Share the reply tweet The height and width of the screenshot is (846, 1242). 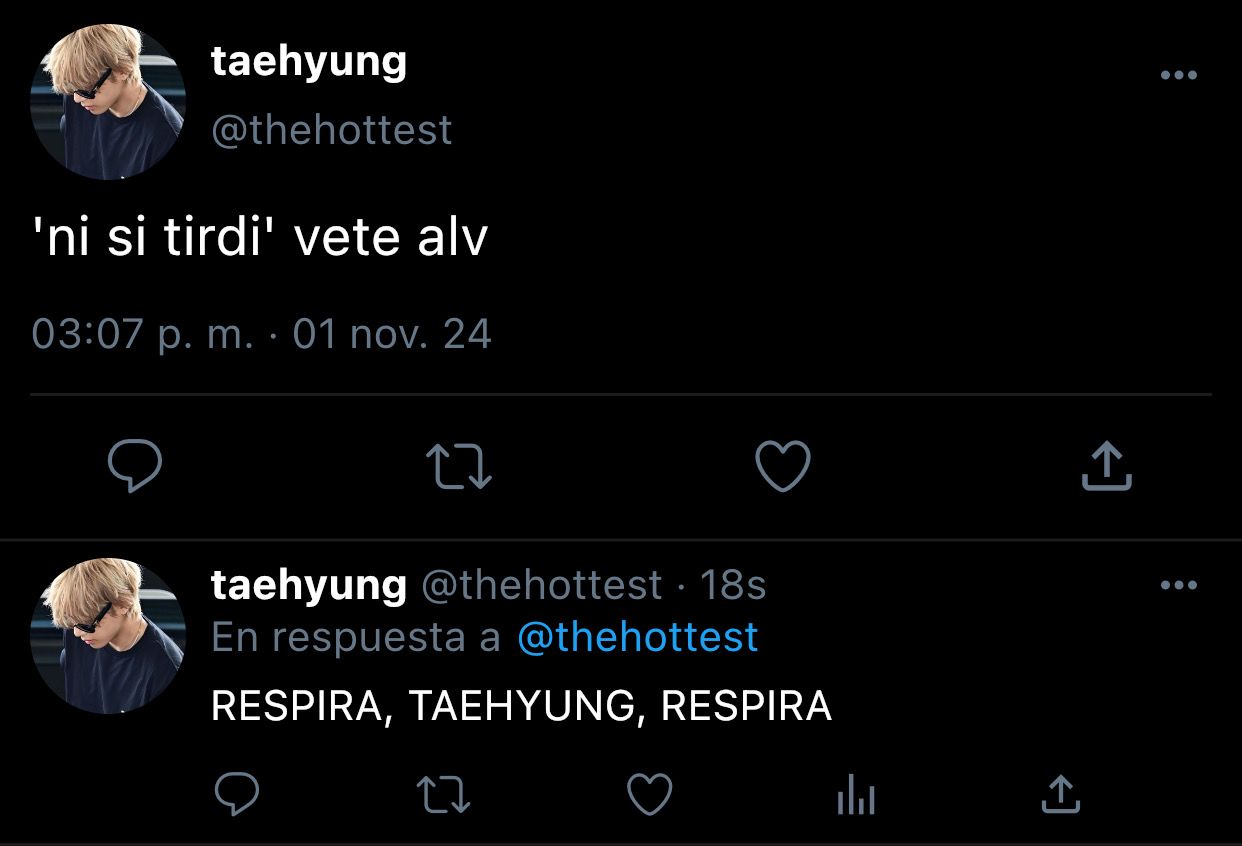click(x=1060, y=795)
